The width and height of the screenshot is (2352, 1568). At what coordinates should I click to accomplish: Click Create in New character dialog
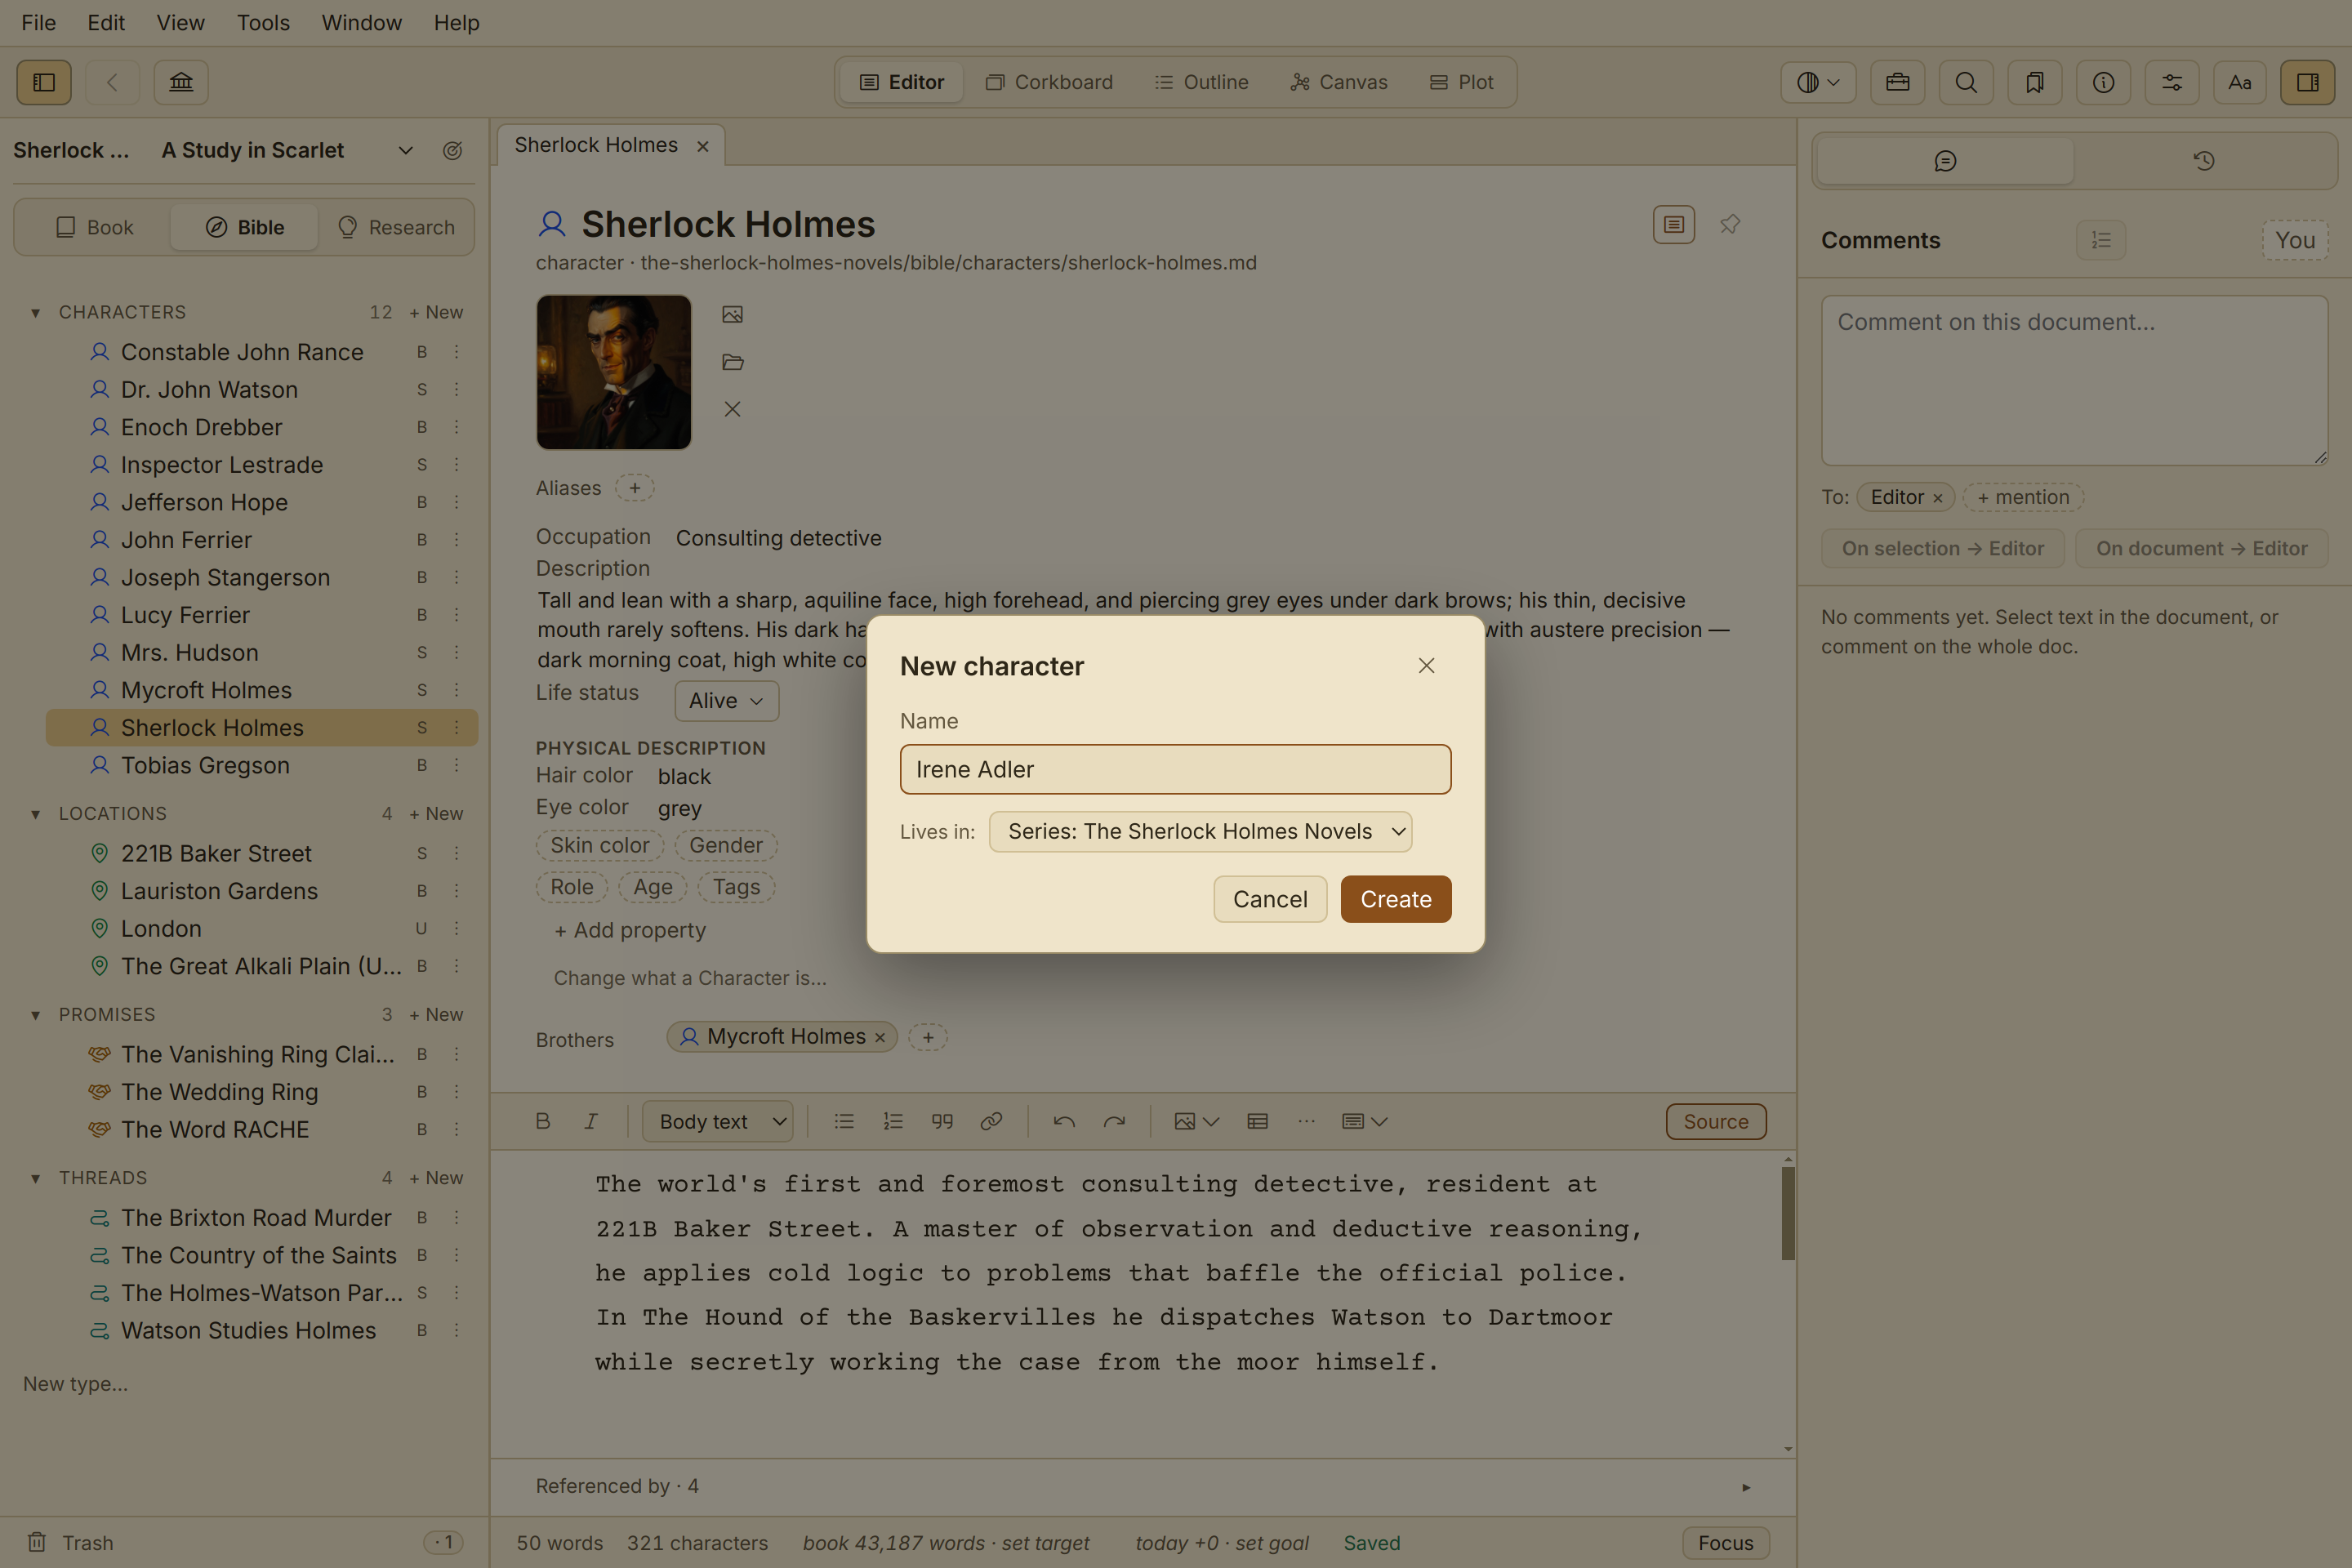click(x=1396, y=899)
